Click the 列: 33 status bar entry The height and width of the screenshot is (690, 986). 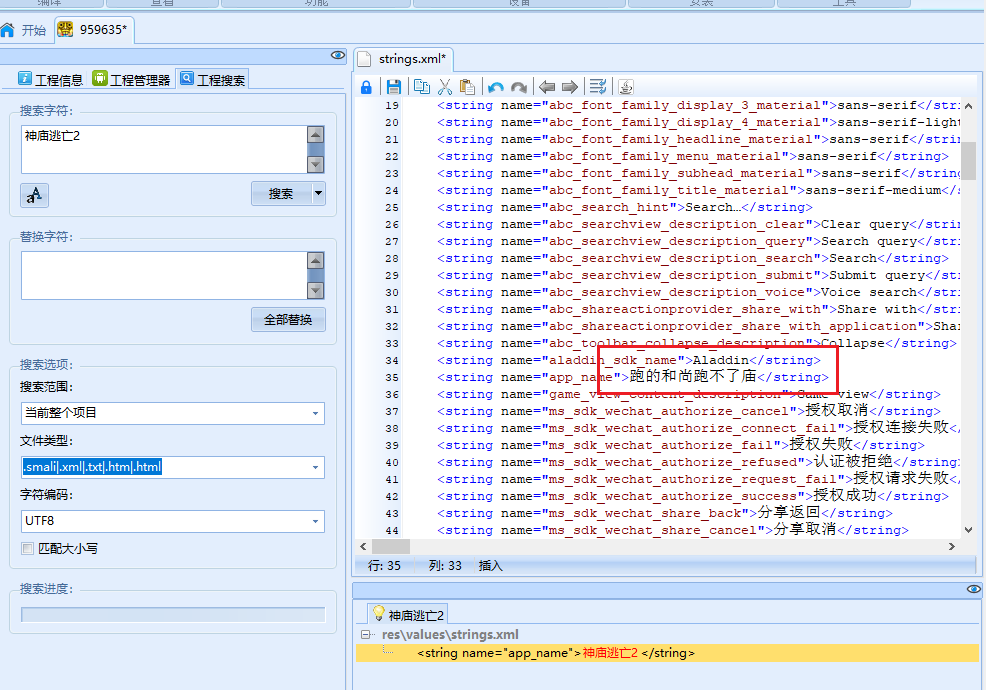[x=445, y=565]
